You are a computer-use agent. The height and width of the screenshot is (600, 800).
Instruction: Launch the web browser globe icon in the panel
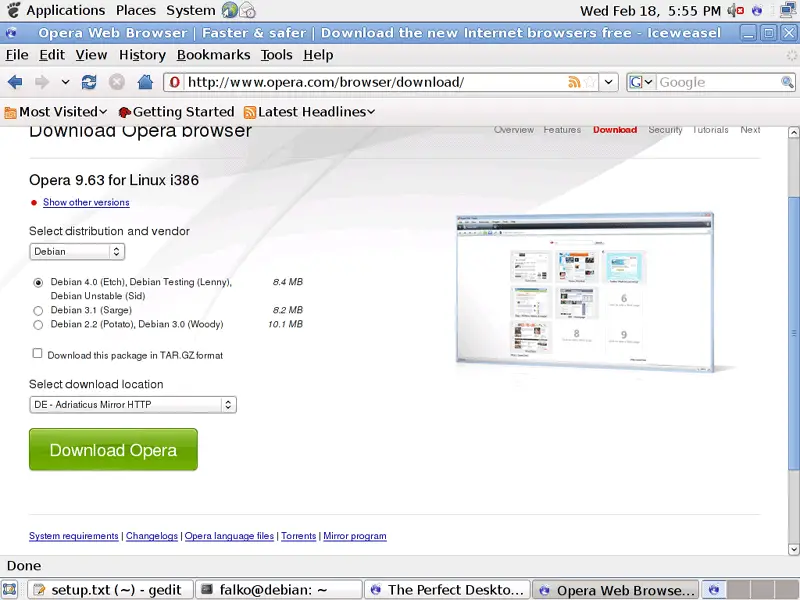tap(230, 10)
